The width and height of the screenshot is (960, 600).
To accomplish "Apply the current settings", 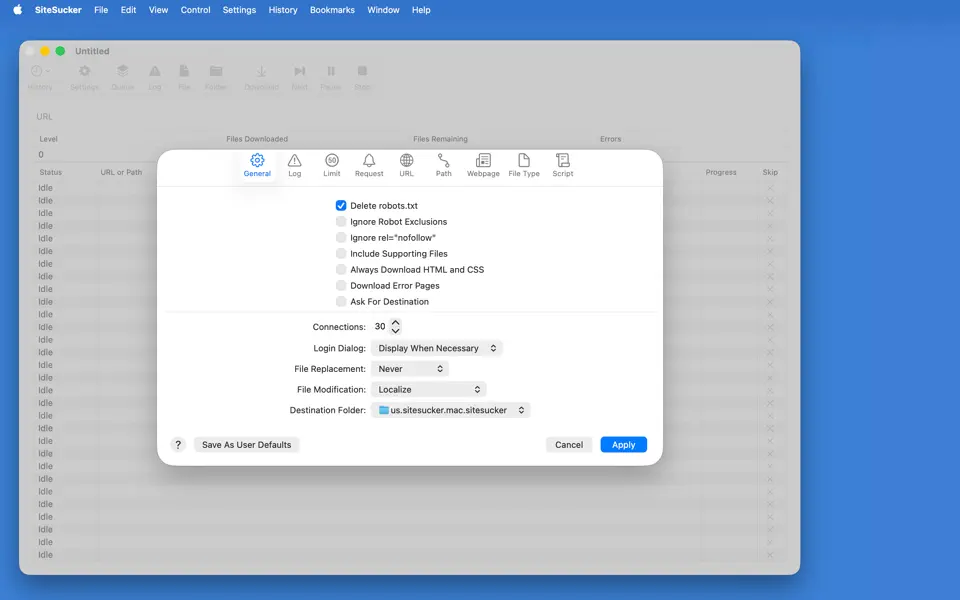I will coord(623,444).
